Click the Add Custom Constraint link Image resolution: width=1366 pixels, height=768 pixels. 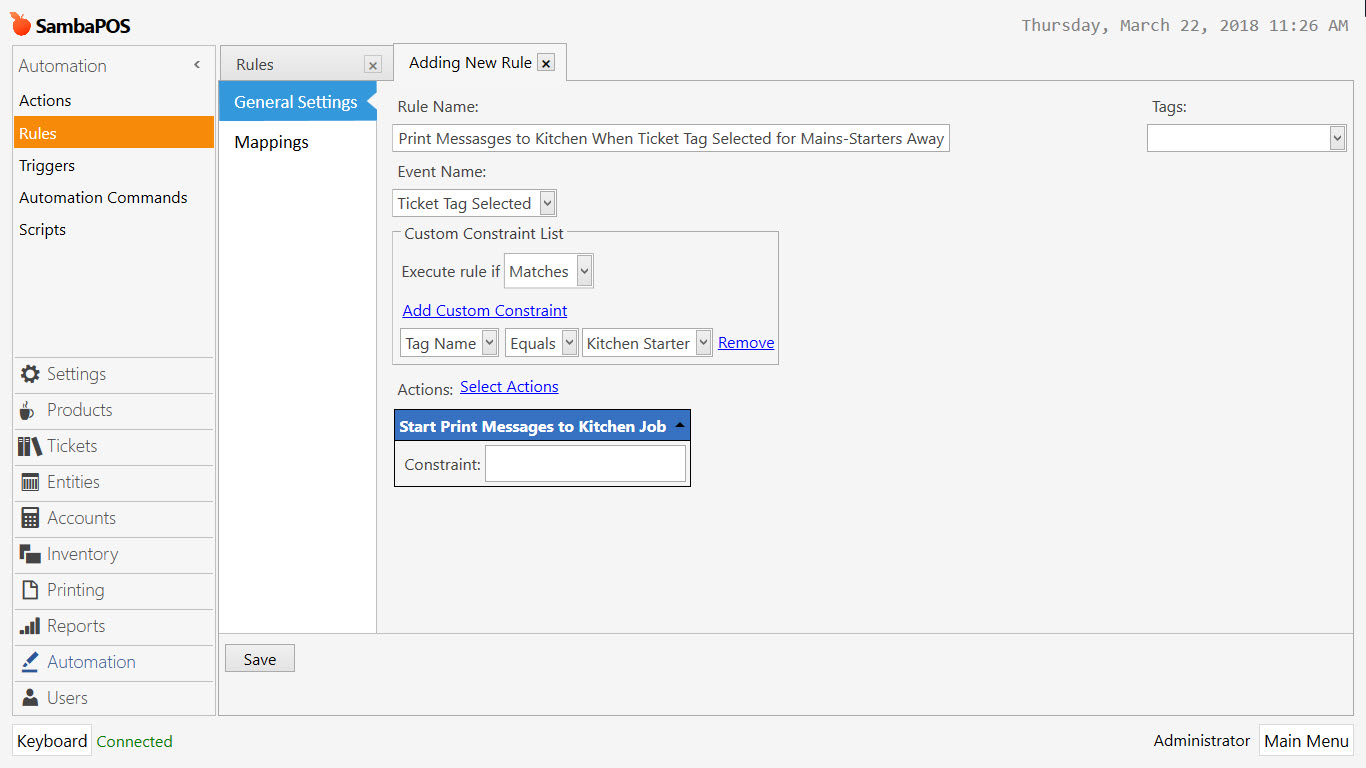click(484, 311)
